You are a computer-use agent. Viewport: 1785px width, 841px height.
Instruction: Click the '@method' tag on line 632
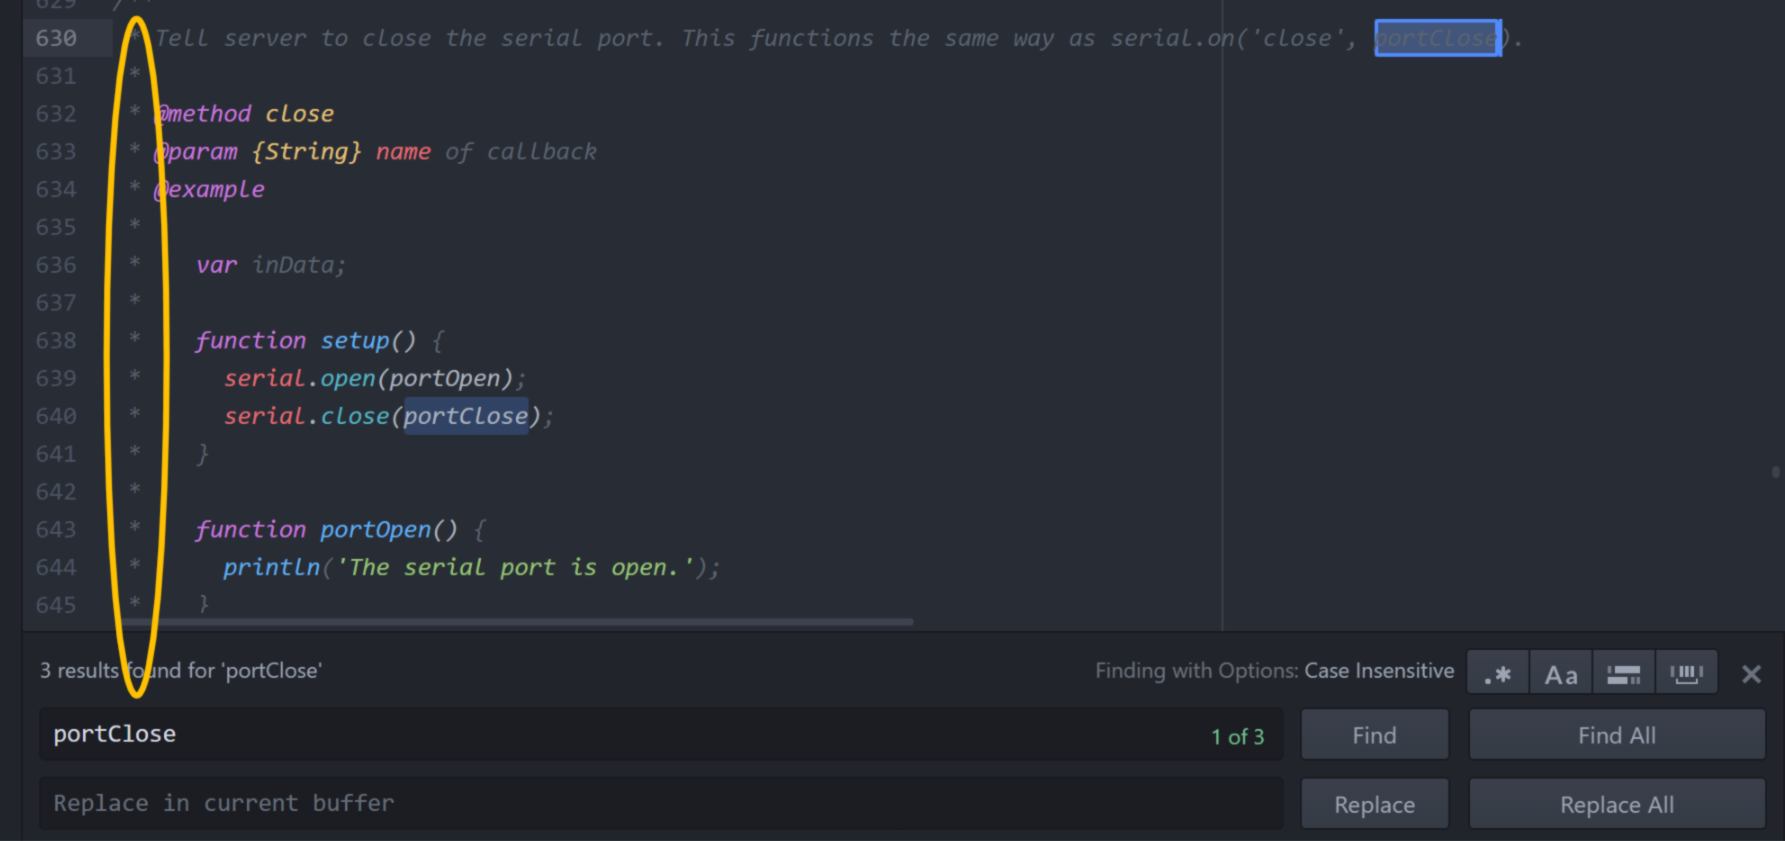click(204, 114)
